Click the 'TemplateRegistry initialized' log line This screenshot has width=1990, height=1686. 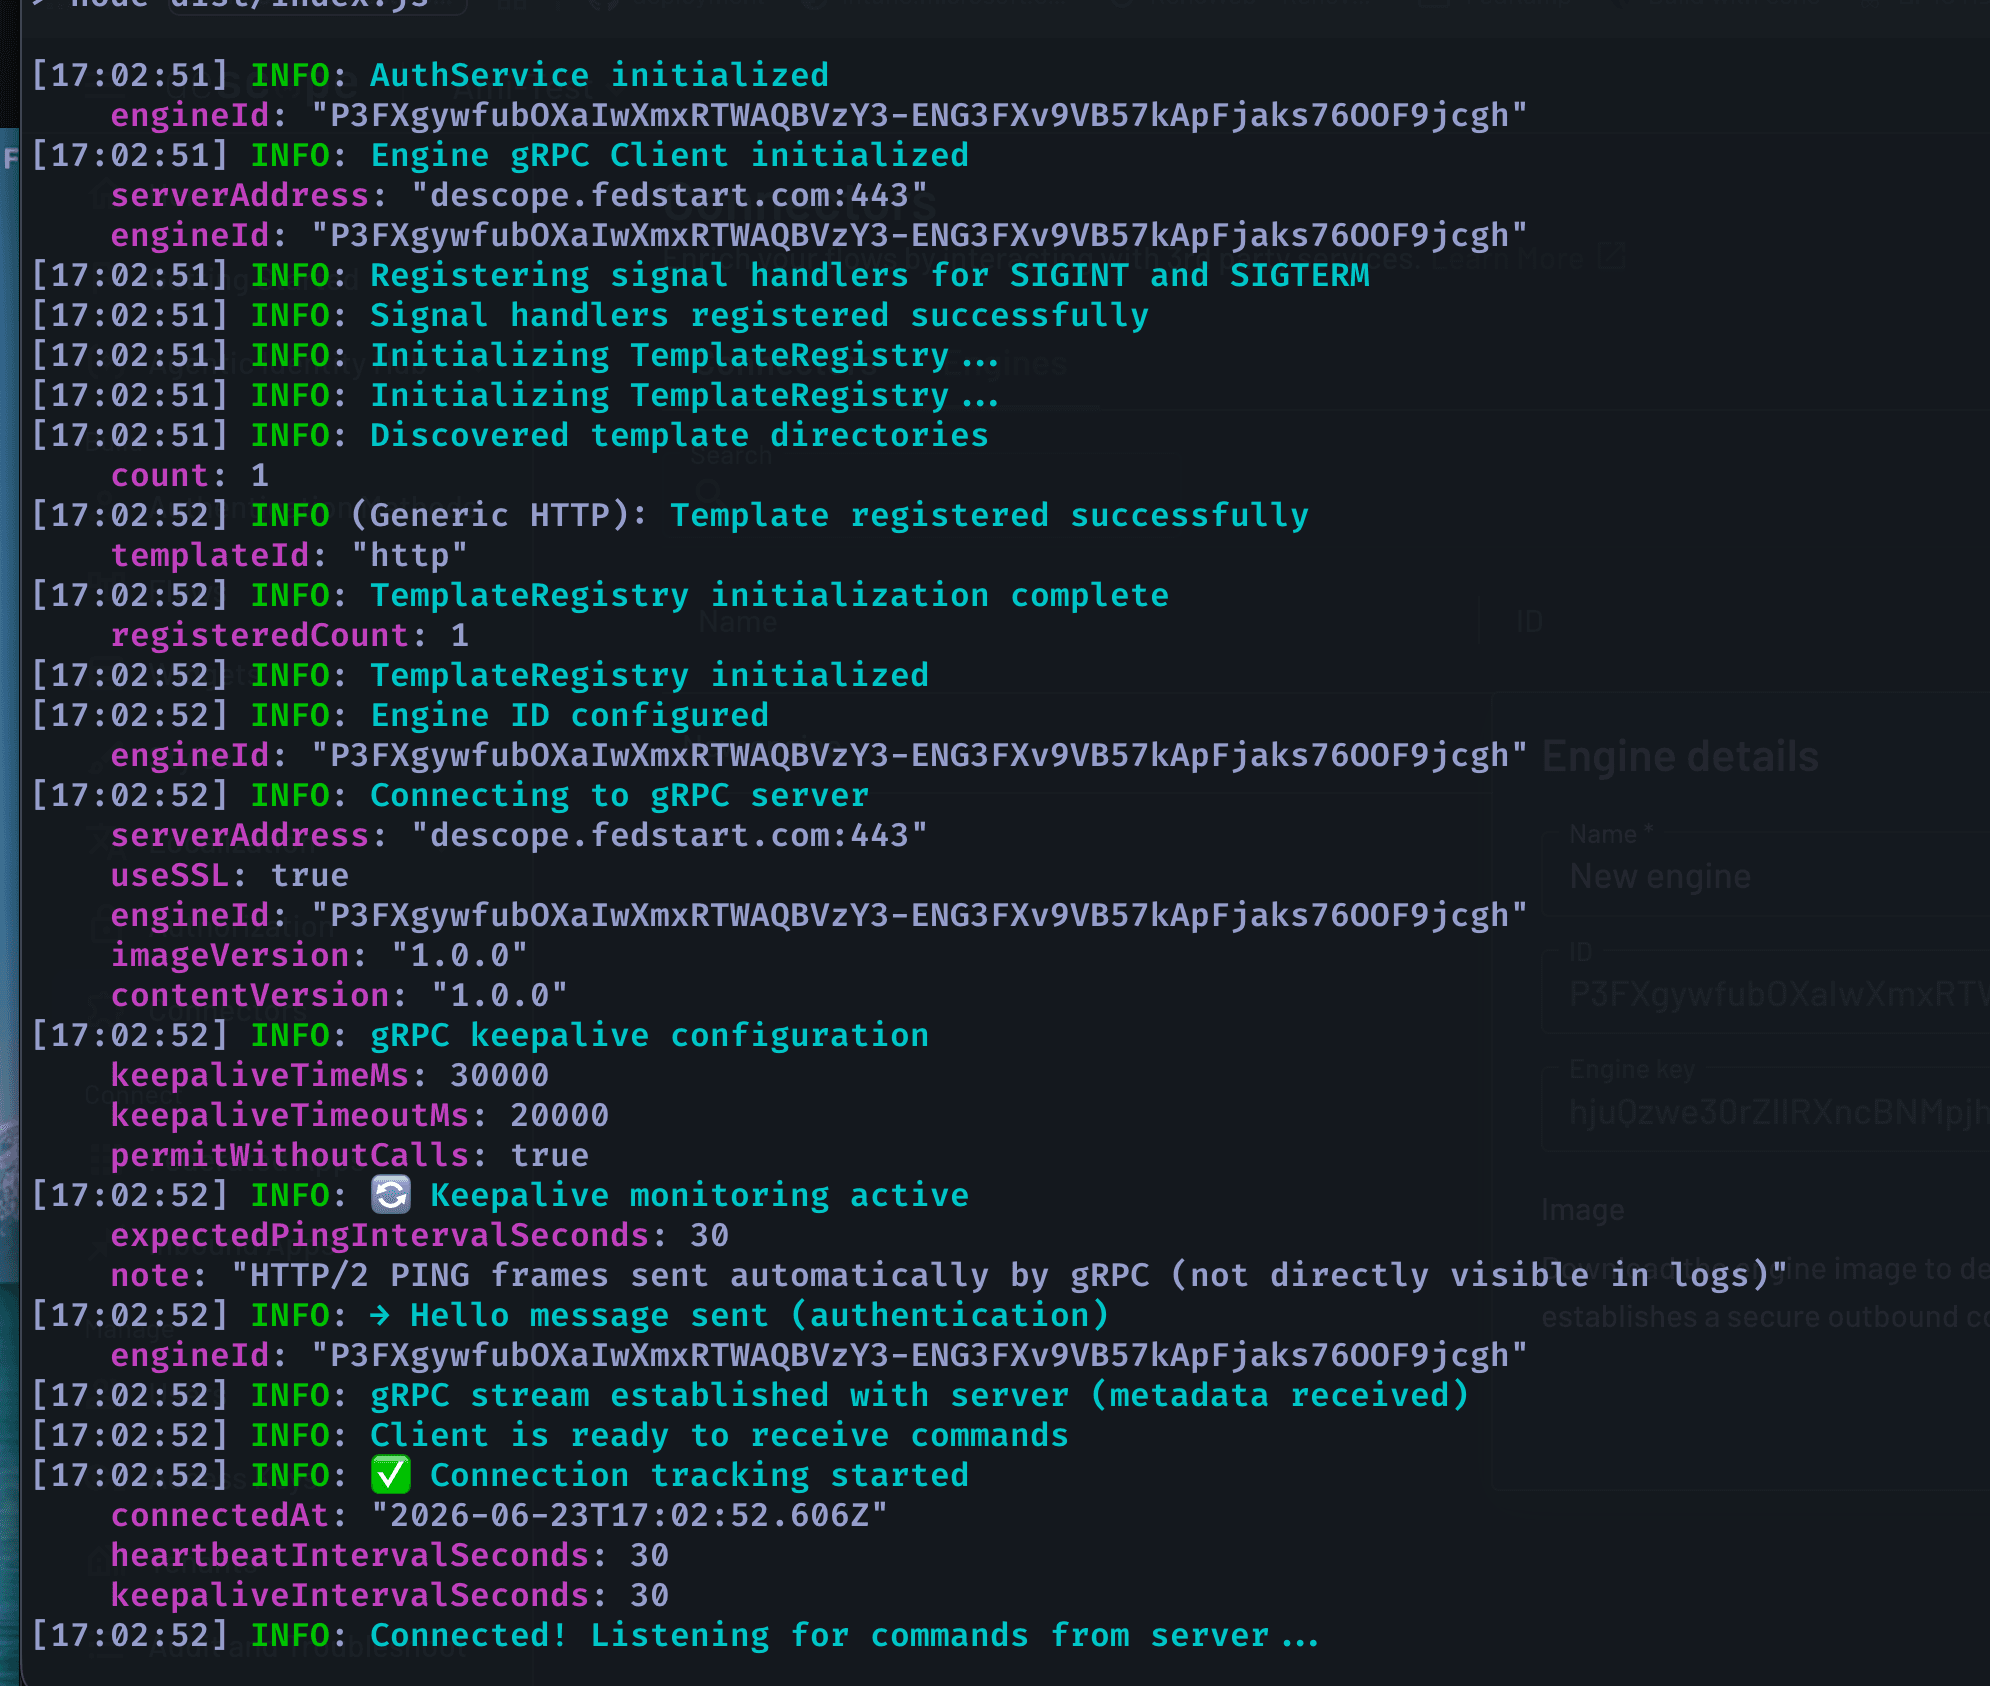480,675
